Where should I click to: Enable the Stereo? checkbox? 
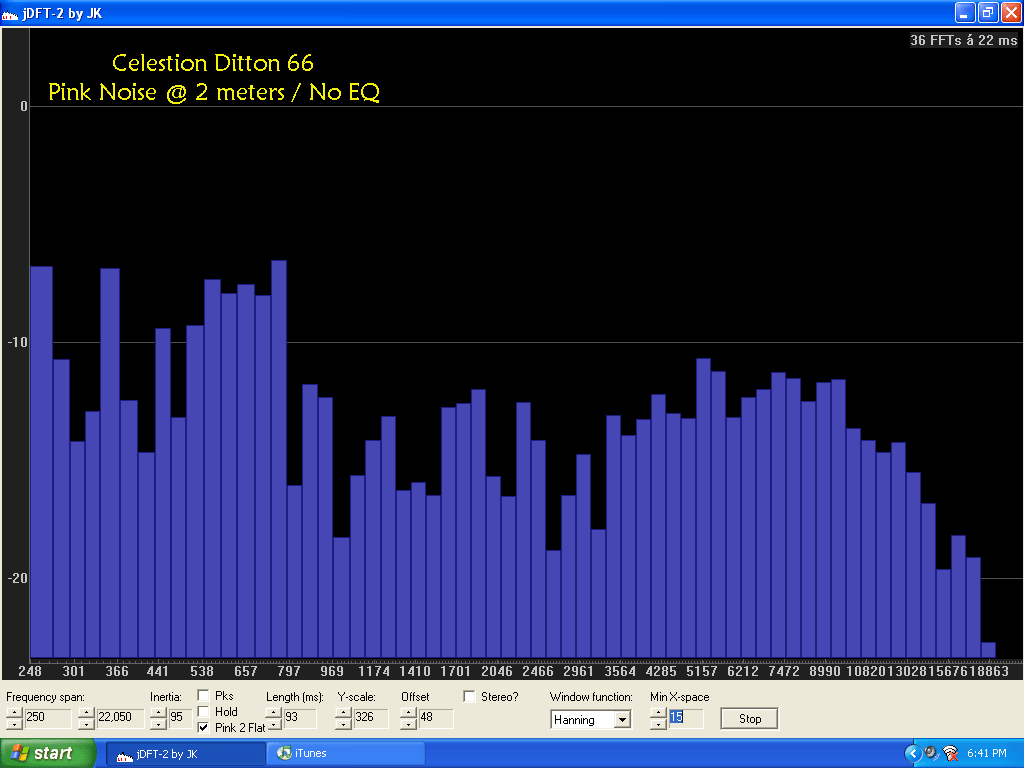[x=469, y=697]
